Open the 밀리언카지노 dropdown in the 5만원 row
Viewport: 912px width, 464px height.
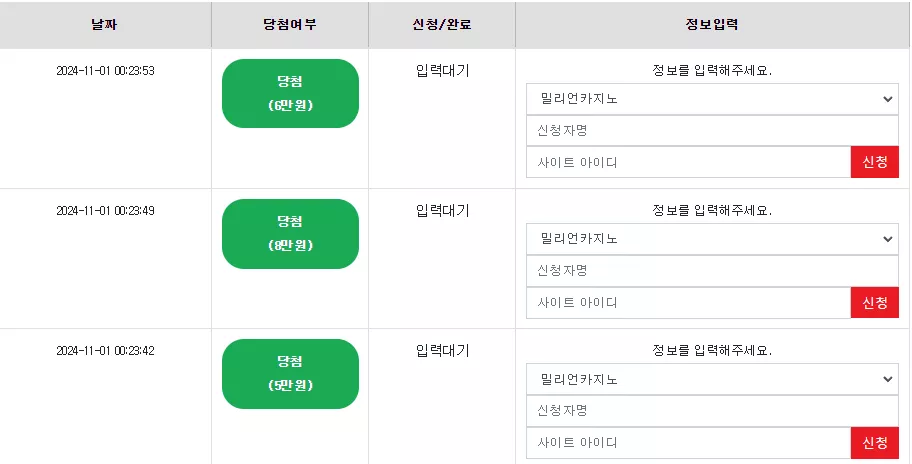point(712,379)
